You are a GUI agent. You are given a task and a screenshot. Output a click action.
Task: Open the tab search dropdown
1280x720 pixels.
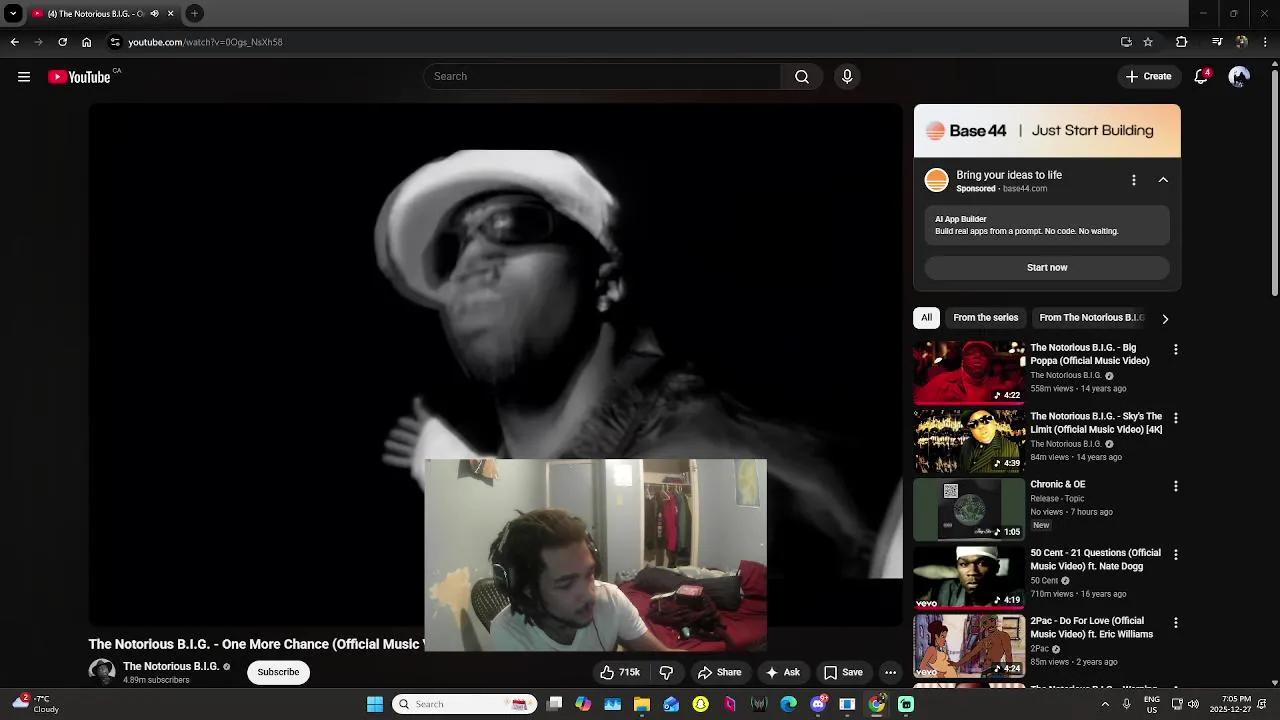coord(13,14)
